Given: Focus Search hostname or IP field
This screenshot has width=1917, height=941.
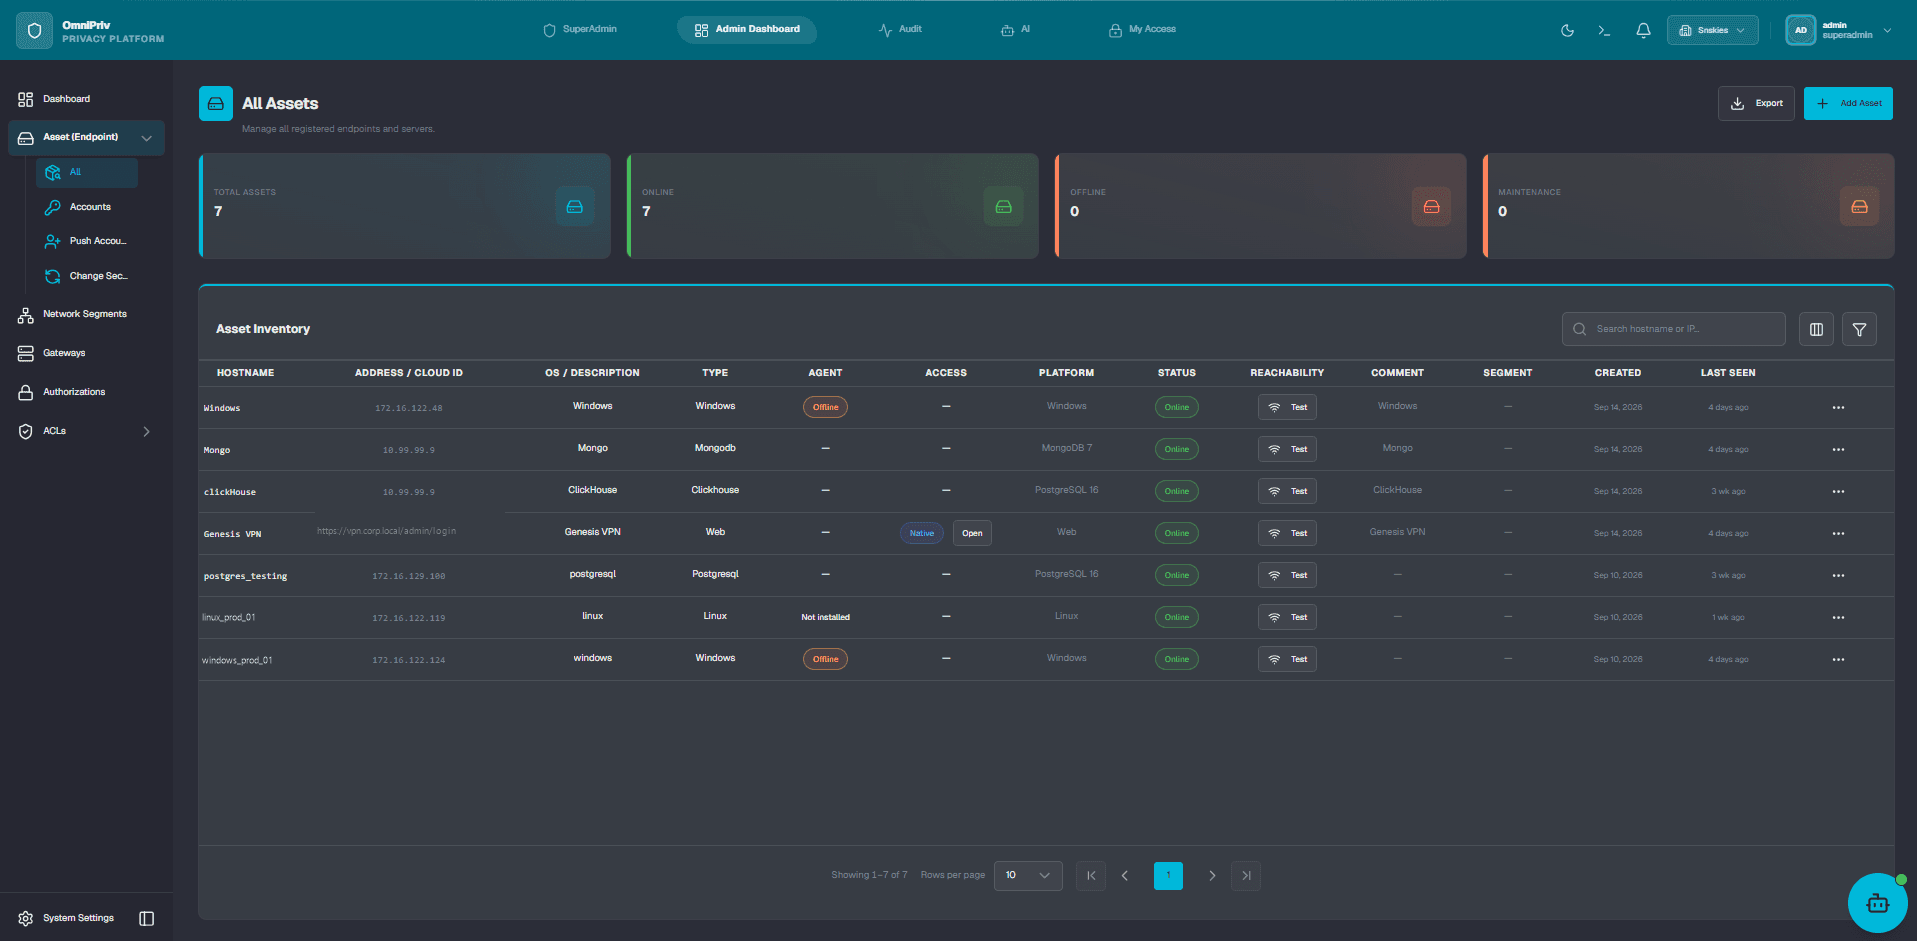Looking at the screenshot, I should tap(1673, 329).
